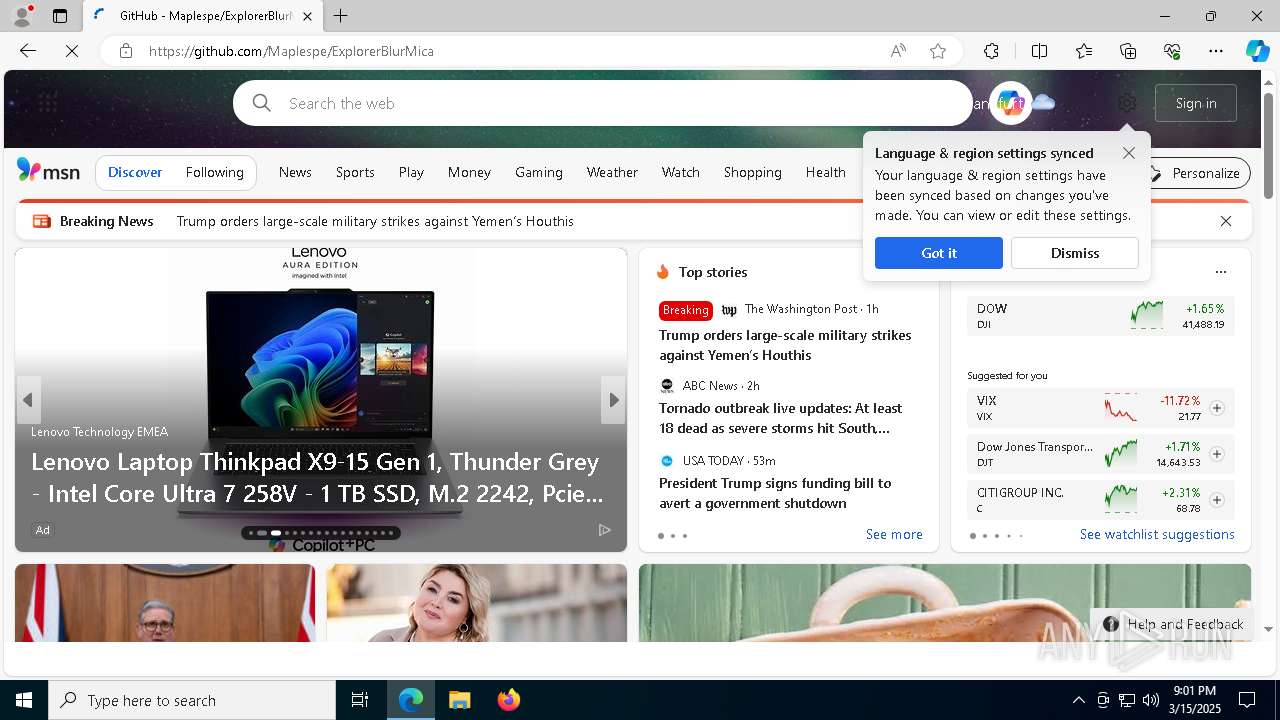The image size is (1280, 720).
Task: Click See watchlist suggestions link
Action: [x=1157, y=535]
